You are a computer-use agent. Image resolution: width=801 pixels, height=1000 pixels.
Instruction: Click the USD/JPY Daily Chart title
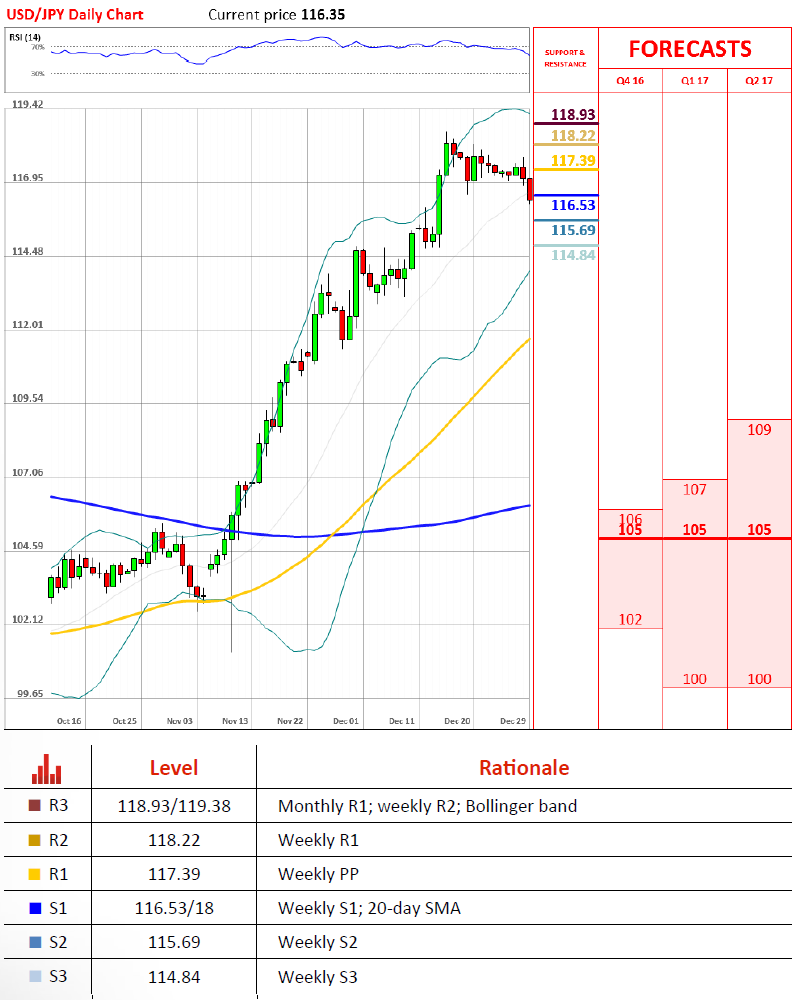pyautogui.click(x=75, y=15)
